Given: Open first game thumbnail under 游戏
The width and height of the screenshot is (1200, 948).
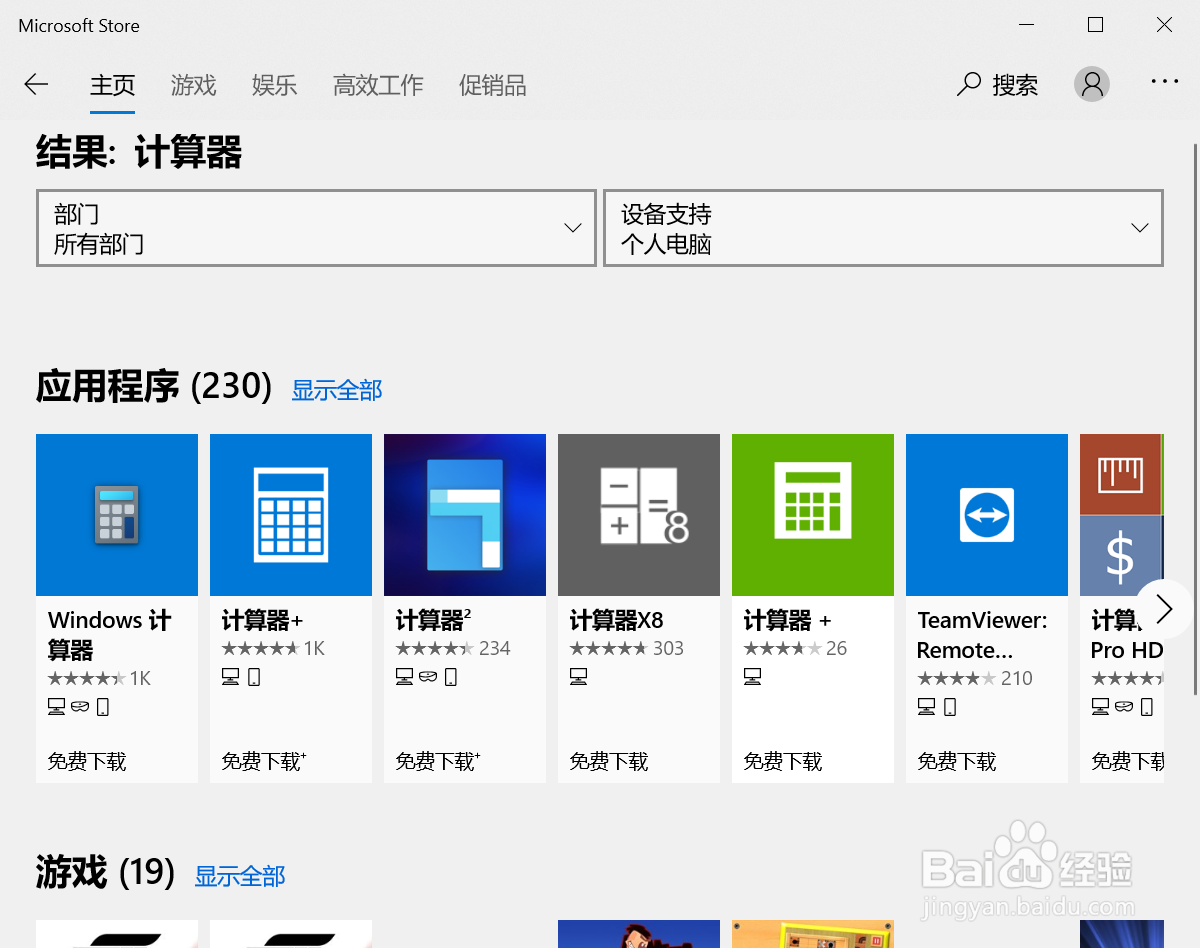Looking at the screenshot, I should pos(117,934).
